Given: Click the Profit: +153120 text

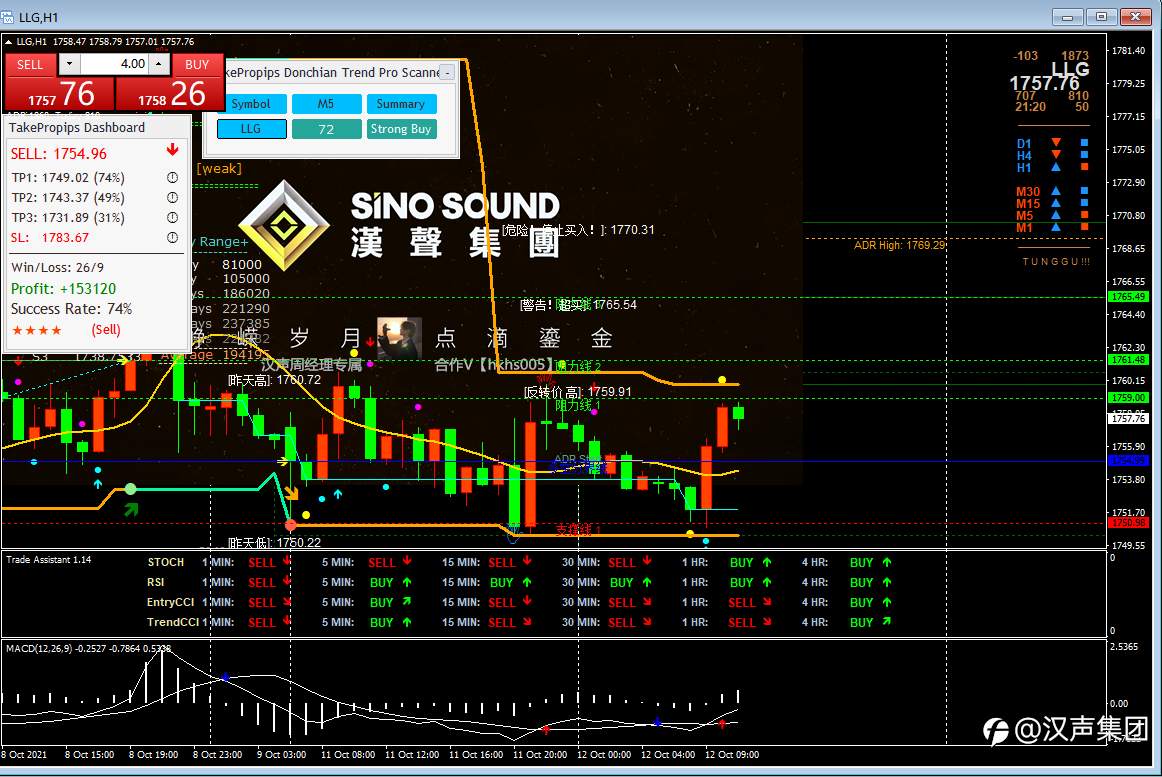Looking at the screenshot, I should [64, 288].
